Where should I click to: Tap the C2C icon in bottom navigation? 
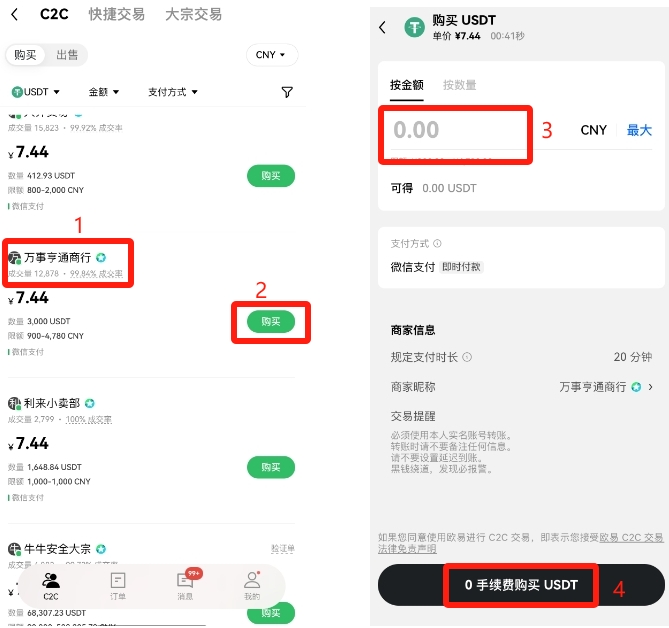click(x=51, y=586)
